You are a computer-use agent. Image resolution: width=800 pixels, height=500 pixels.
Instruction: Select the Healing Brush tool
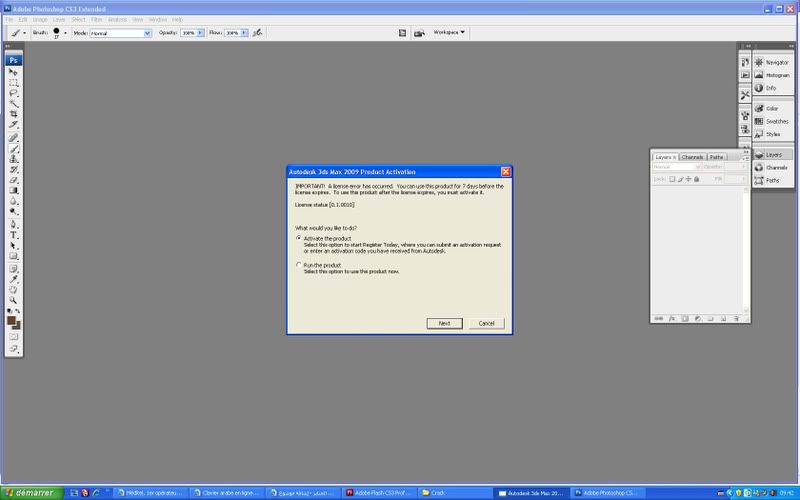pos(14,137)
